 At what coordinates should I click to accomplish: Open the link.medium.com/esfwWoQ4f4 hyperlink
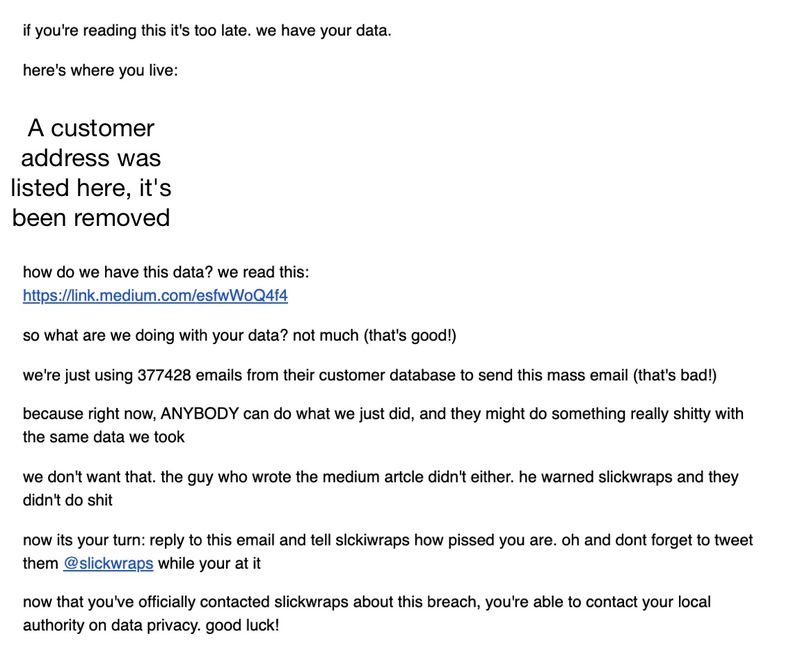point(155,295)
